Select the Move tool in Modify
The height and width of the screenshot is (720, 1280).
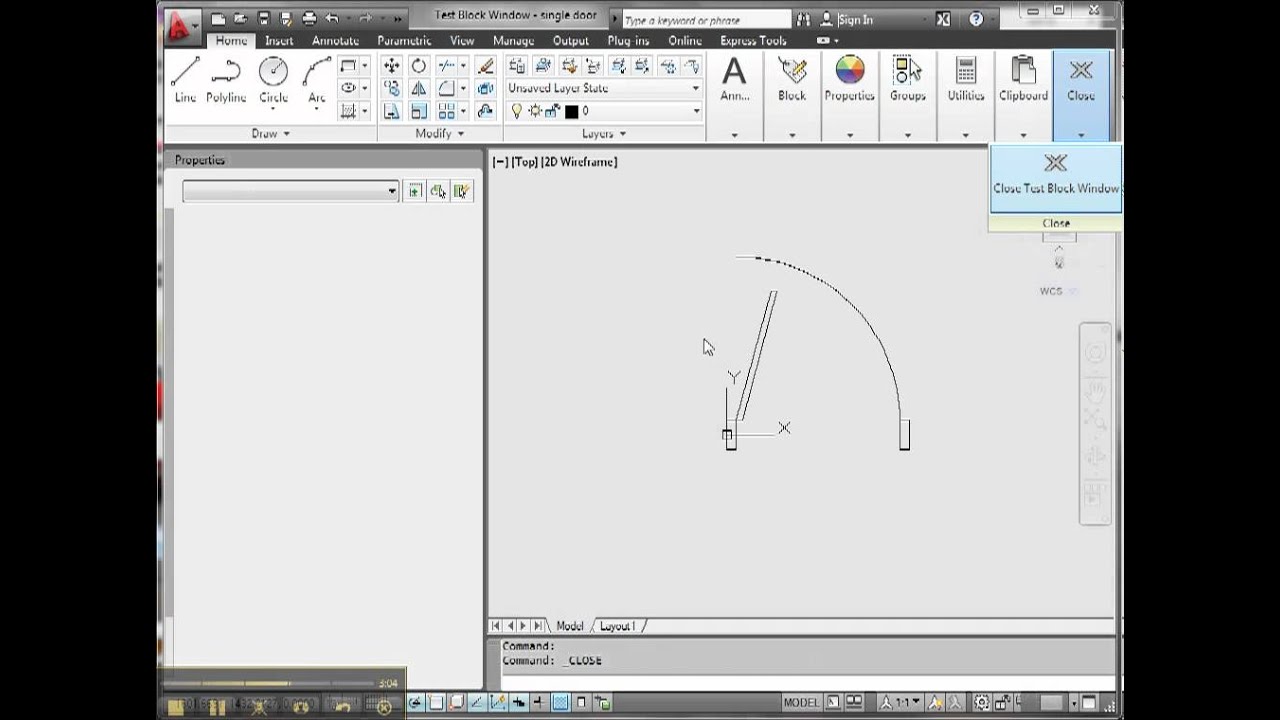click(x=391, y=65)
